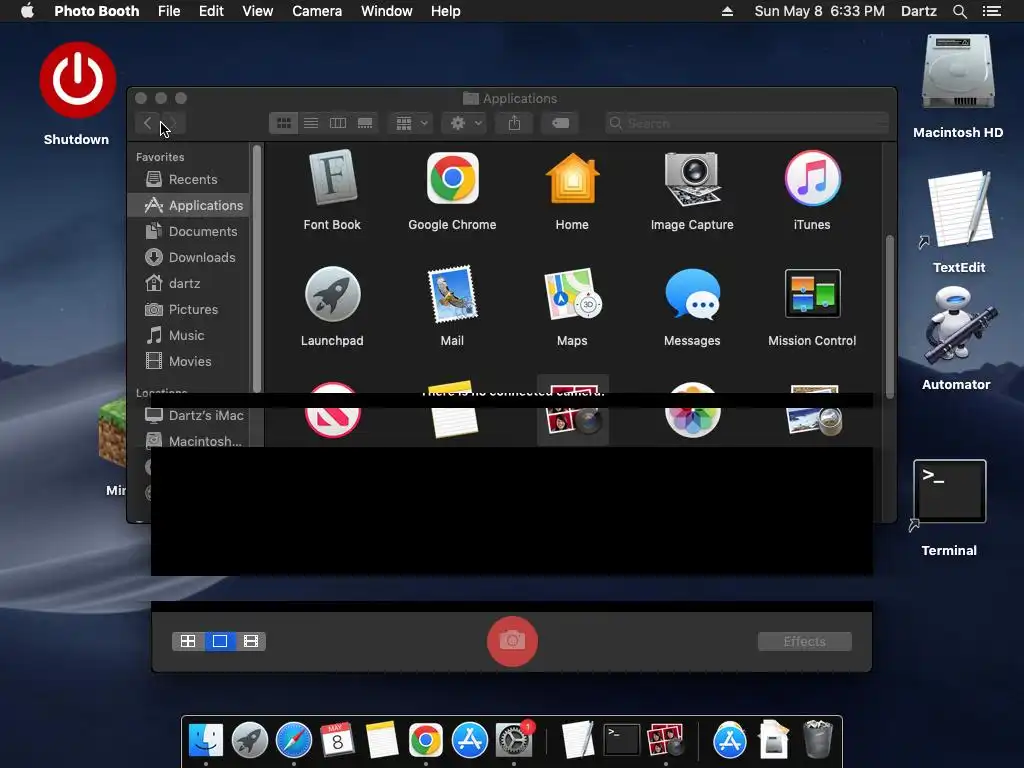Select the Photos app icon in Finder
Image resolution: width=1024 pixels, height=768 pixels.
(x=692, y=410)
